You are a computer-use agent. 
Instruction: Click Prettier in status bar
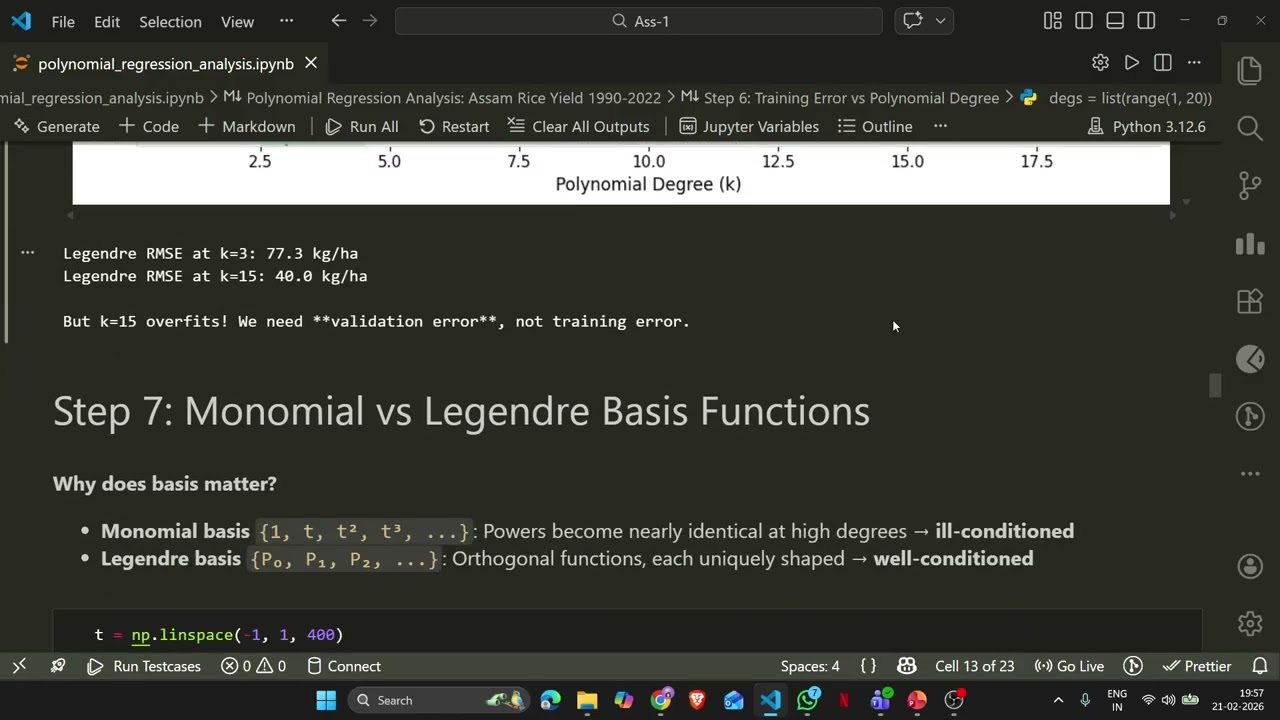1197,666
